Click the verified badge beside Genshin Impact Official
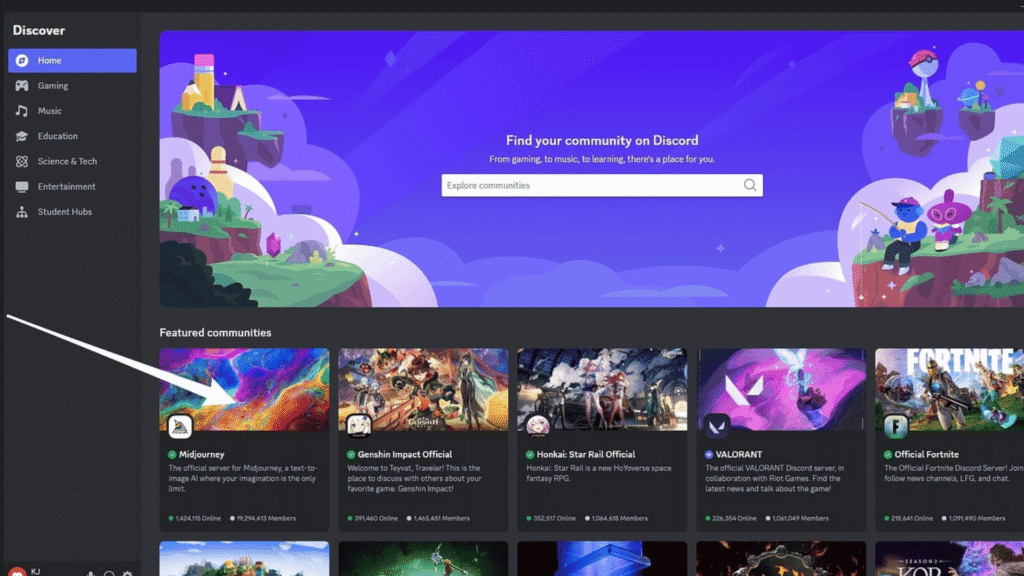Viewport: 1024px width, 576px height. coord(351,455)
